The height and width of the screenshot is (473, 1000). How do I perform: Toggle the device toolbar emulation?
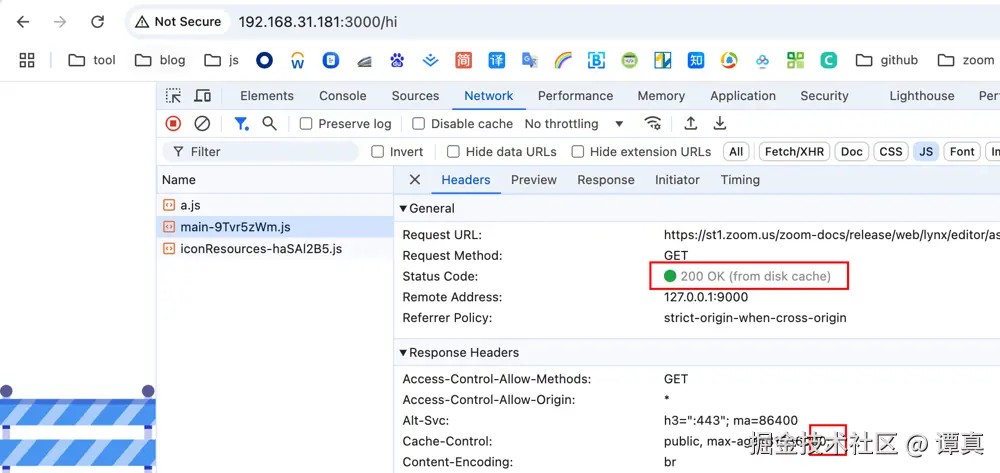pyautogui.click(x=203, y=96)
